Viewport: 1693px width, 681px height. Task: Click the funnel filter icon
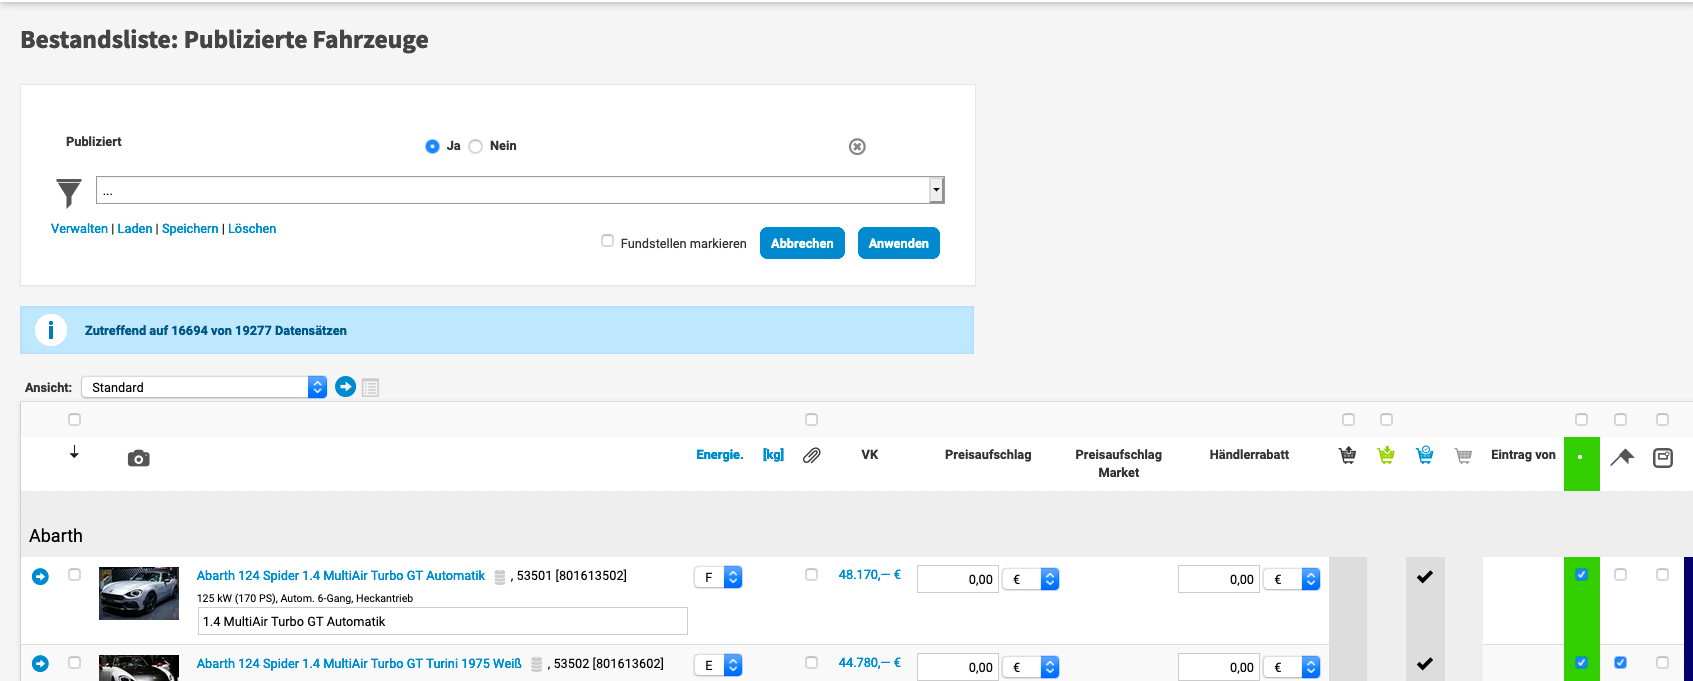[x=68, y=192]
